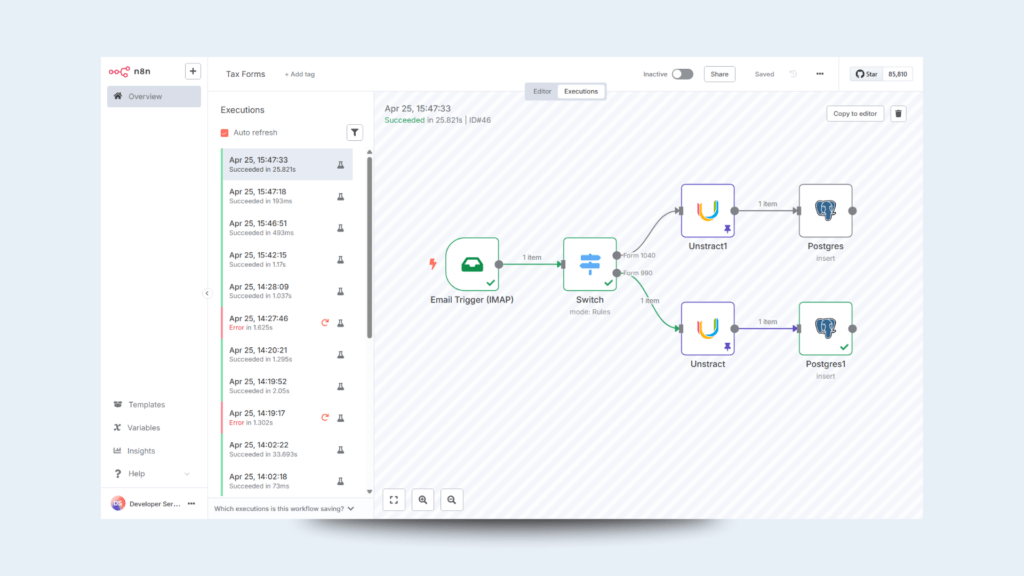Image resolution: width=1024 pixels, height=576 pixels.
Task: Click the executions list scrollbar
Action: pos(369,250)
